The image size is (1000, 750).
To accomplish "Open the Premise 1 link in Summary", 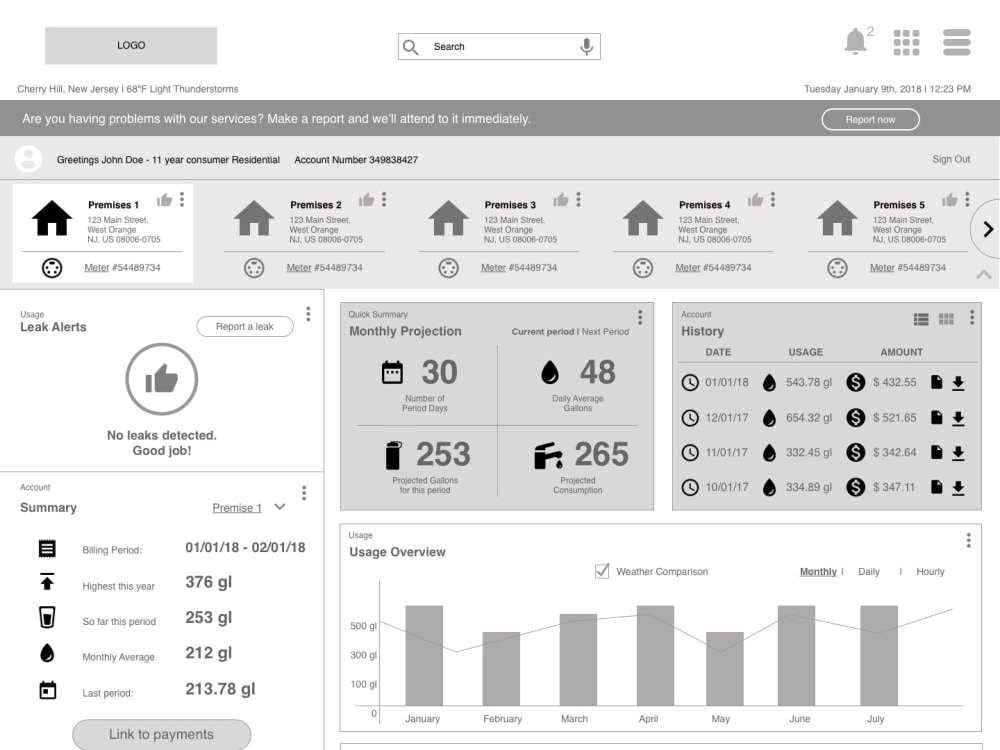I will pyautogui.click(x=237, y=508).
